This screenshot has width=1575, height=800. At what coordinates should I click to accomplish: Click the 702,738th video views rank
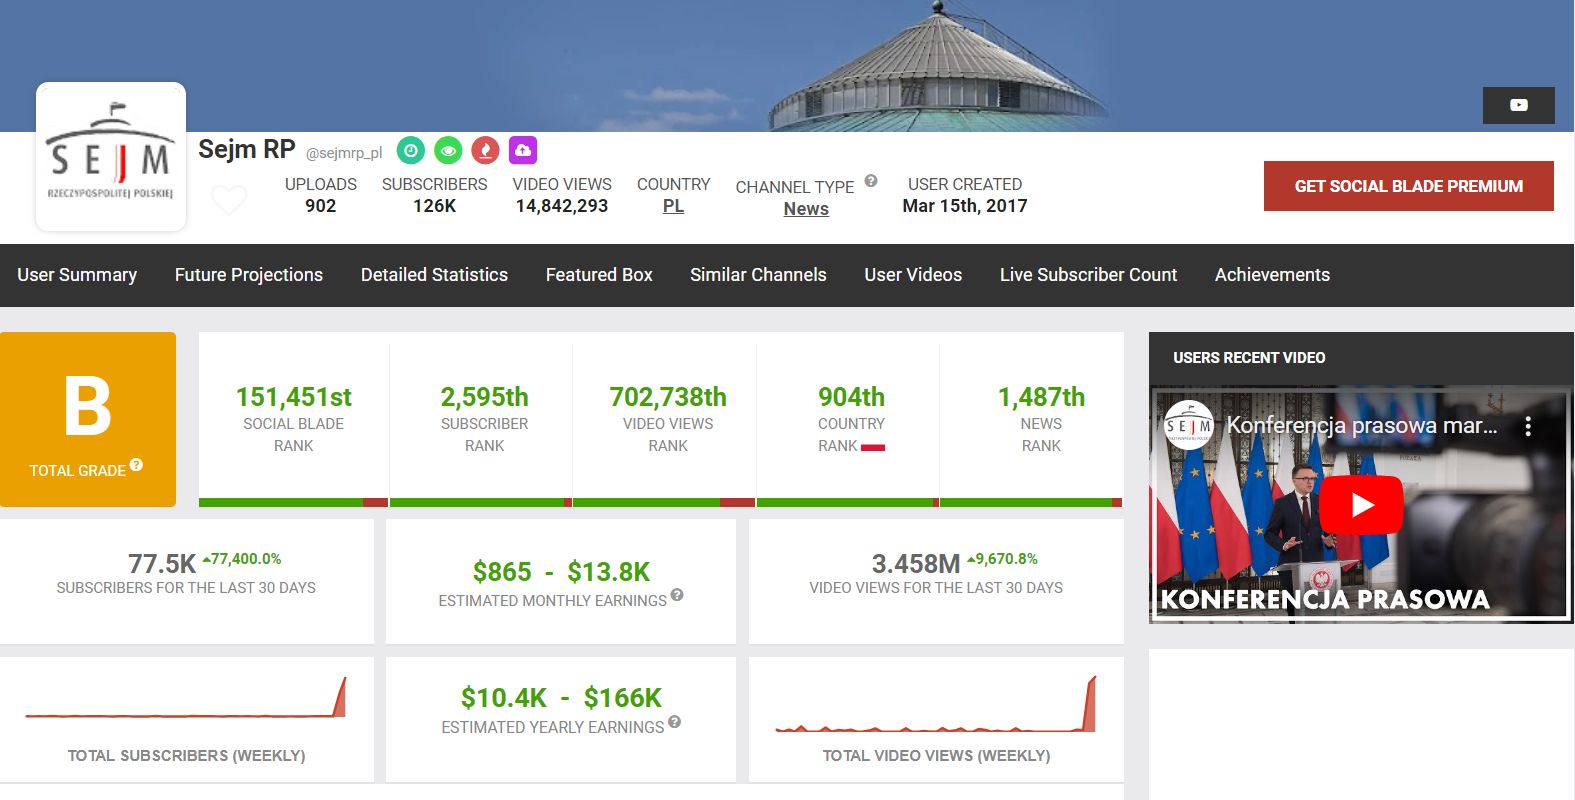click(x=668, y=397)
